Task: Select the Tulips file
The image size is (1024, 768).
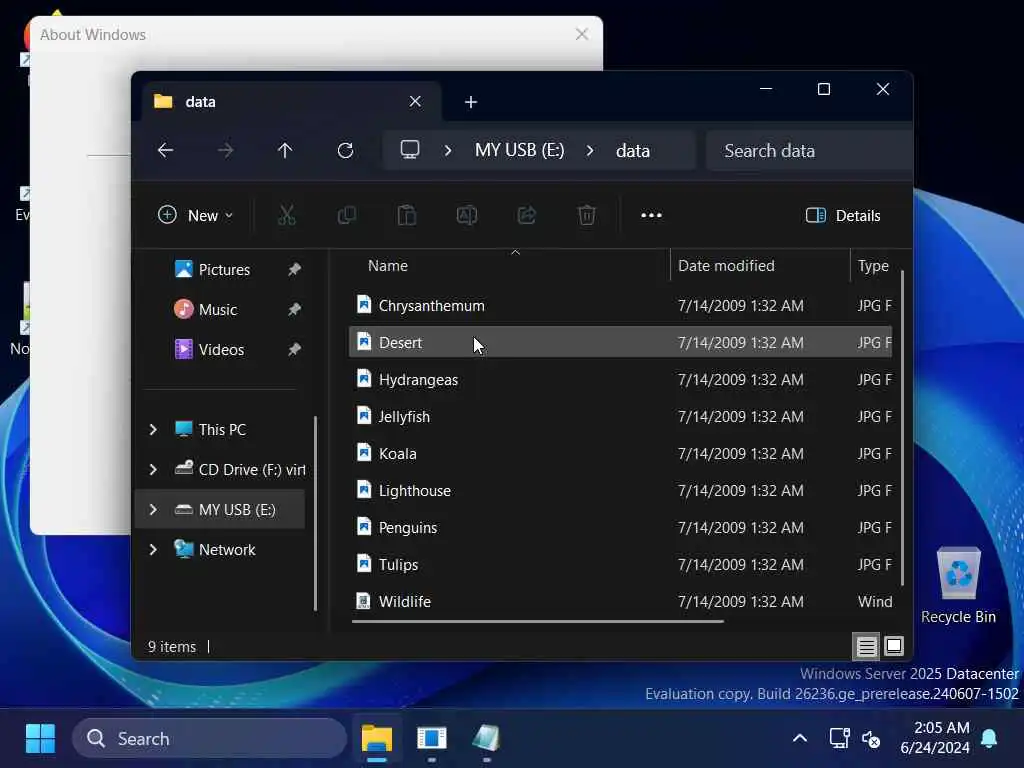Action: pyautogui.click(x=620, y=564)
